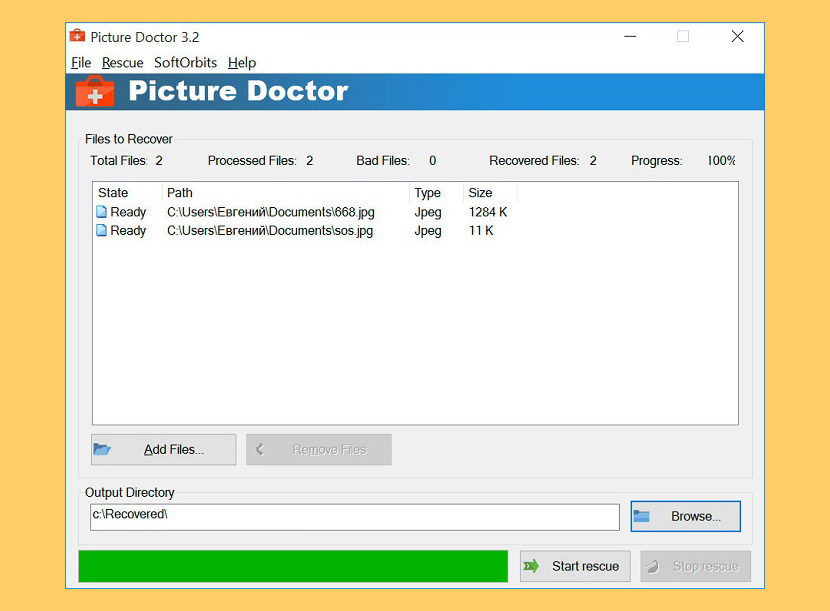Click the grey chevron icon on Remove Files
Image resolution: width=830 pixels, height=611 pixels.
[x=262, y=449]
